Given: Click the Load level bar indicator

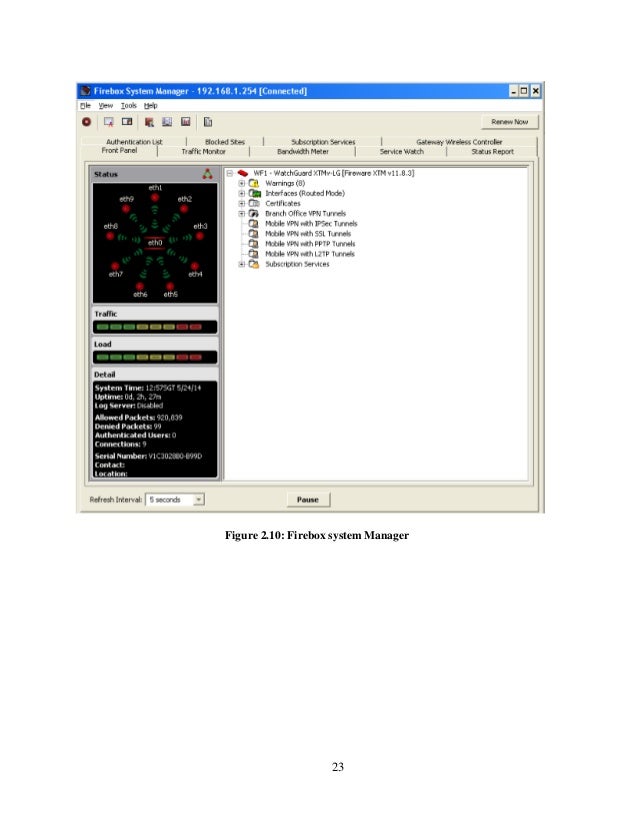Looking at the screenshot, I should [155, 357].
